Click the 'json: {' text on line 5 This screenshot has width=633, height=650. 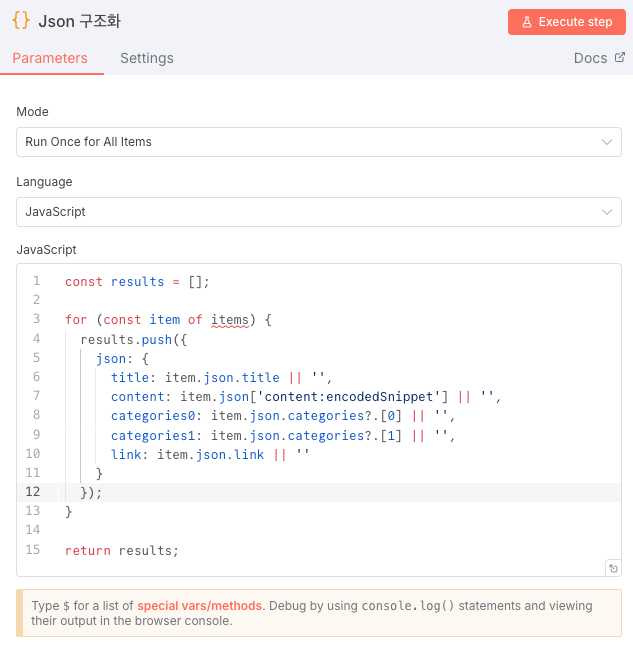[x=122, y=359]
